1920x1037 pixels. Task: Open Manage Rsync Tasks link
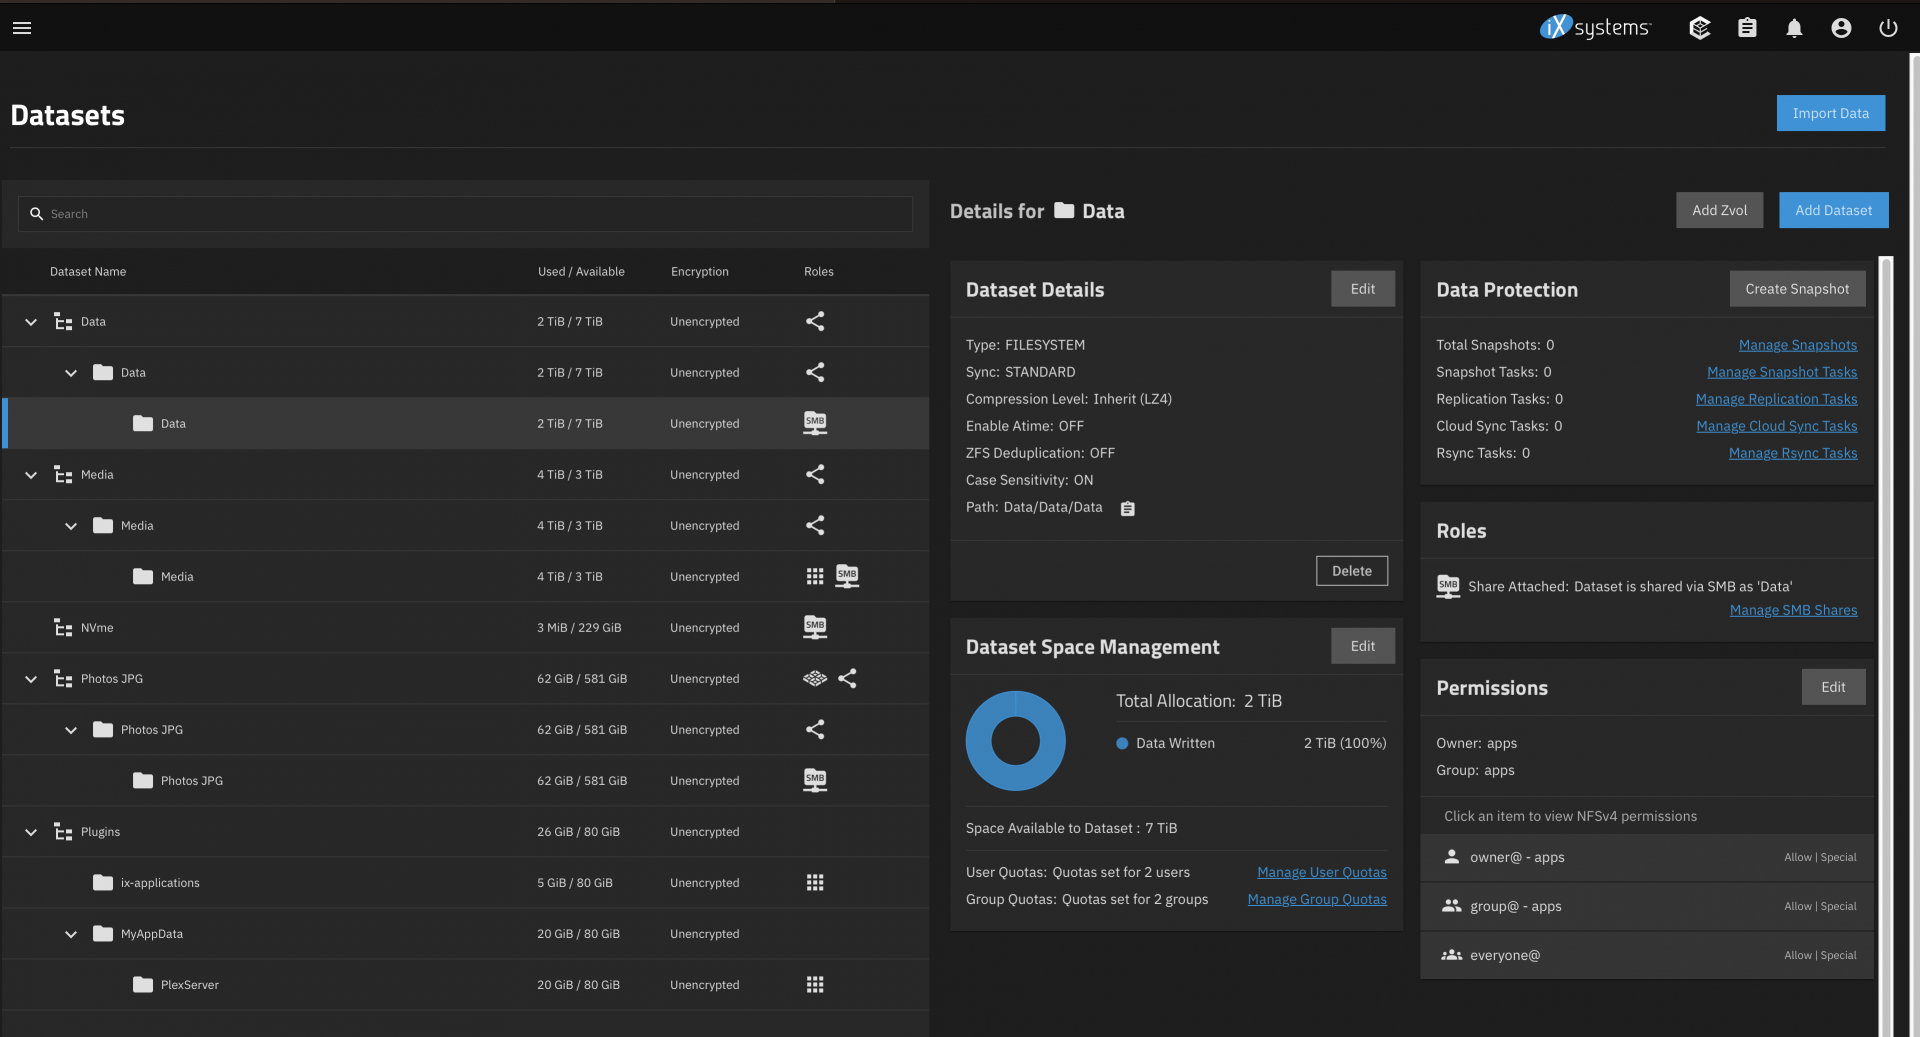point(1793,453)
